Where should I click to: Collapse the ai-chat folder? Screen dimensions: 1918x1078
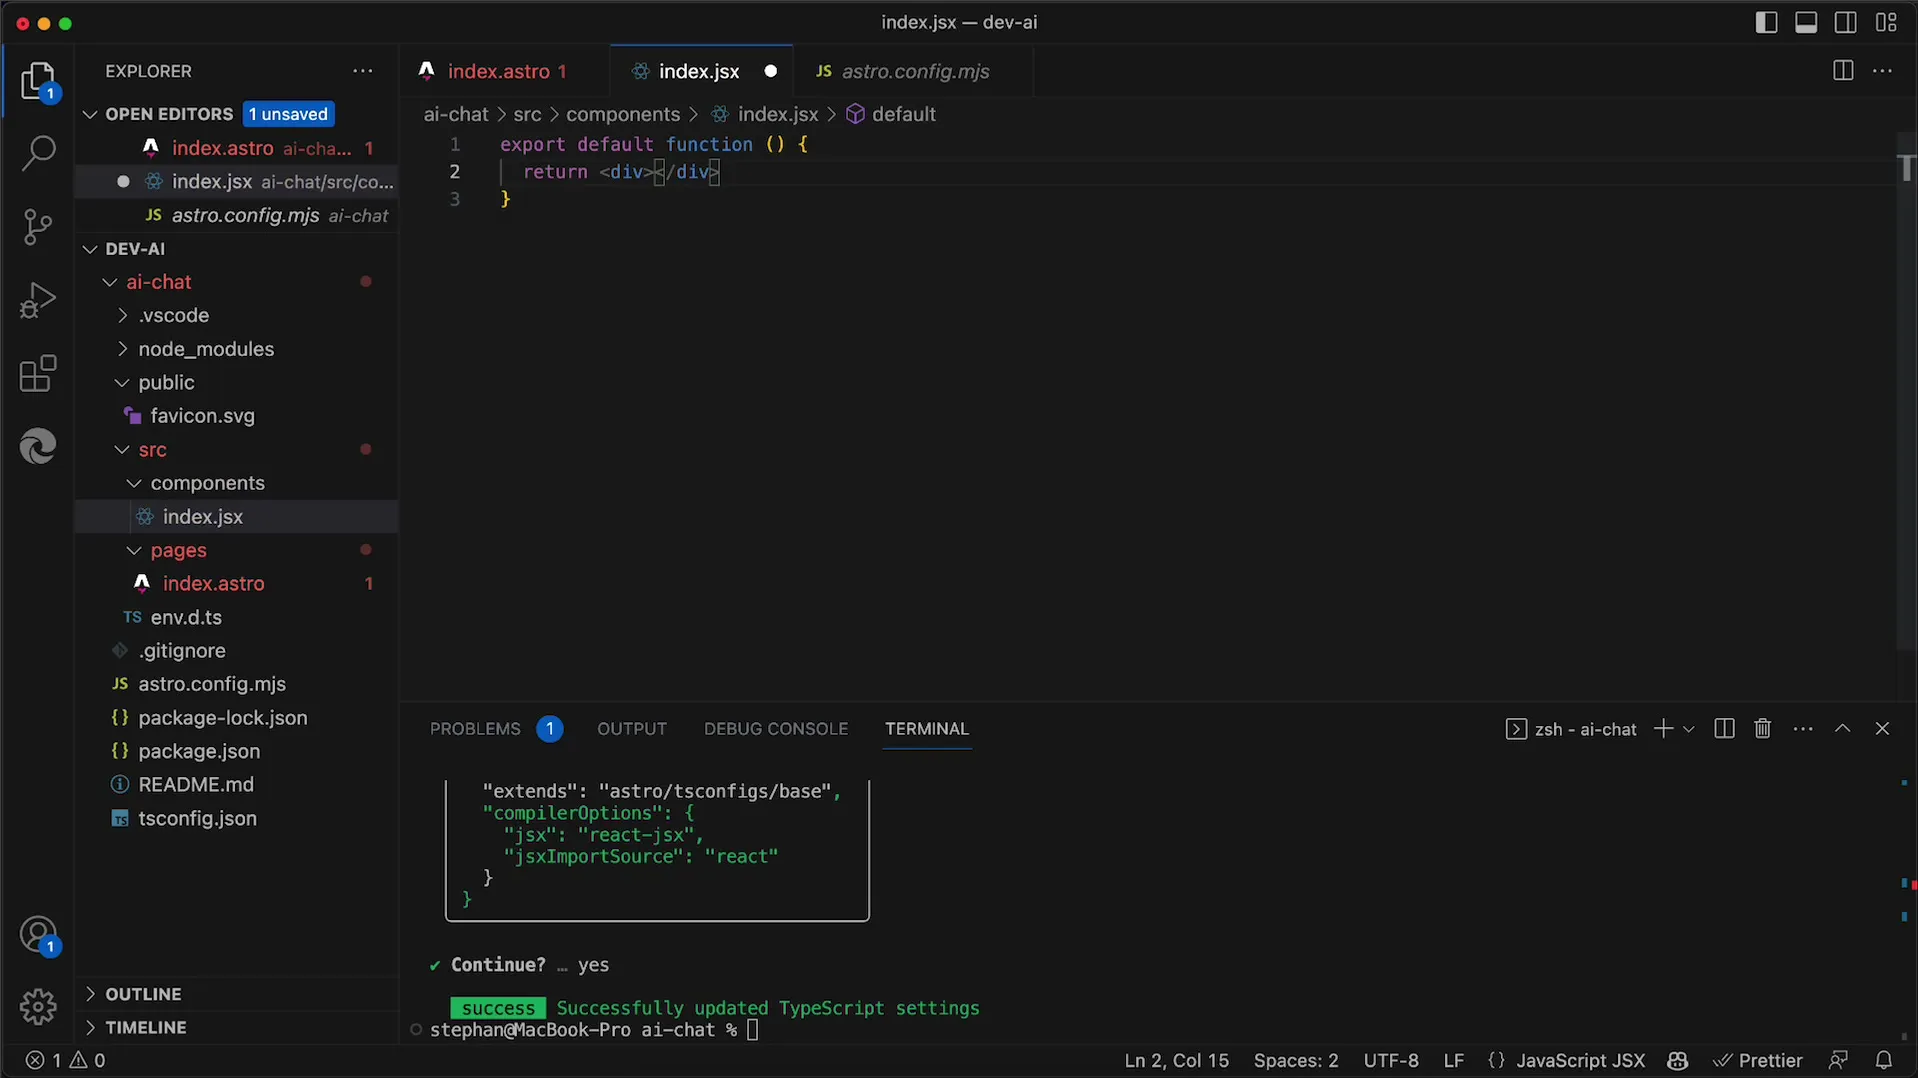[110, 282]
